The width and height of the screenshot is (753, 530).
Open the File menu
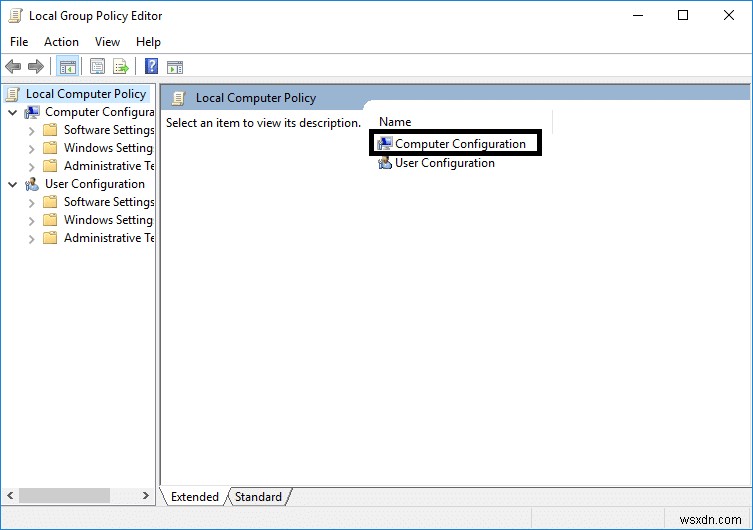pos(19,42)
